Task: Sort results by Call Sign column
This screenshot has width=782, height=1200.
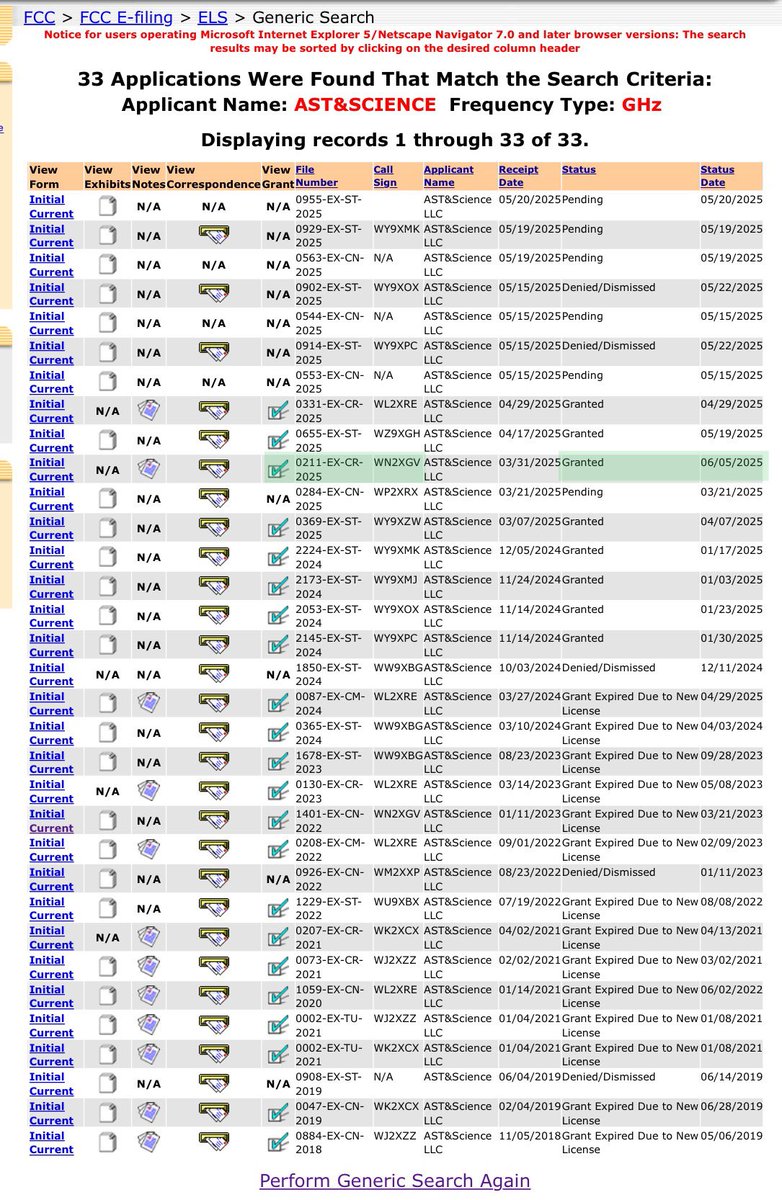Action: point(385,176)
